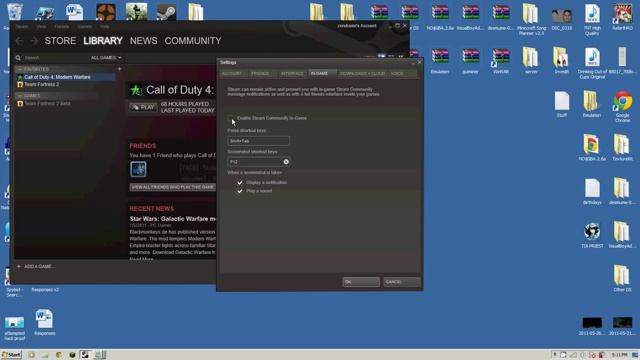Open attempted hack proof desktop icon
This screenshot has height=360, width=640.
click(15, 328)
